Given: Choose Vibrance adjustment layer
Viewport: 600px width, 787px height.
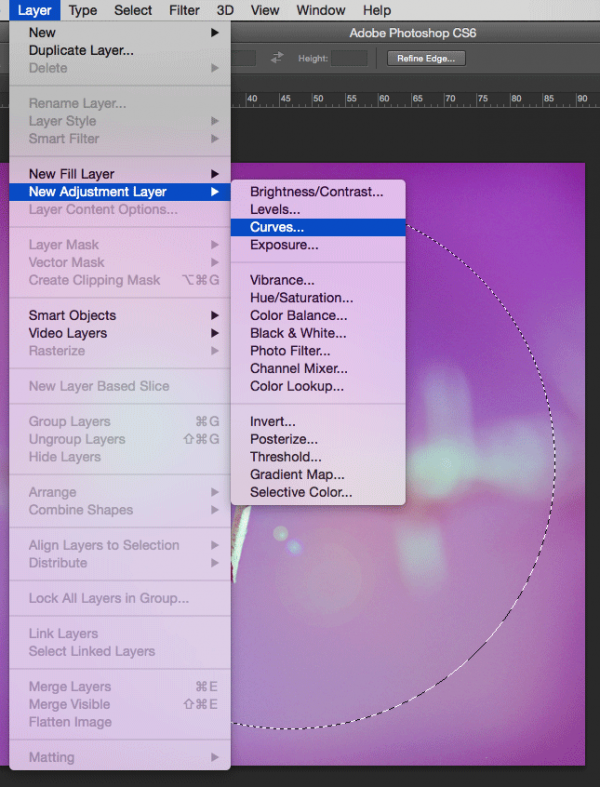Looking at the screenshot, I should [x=318, y=280].
